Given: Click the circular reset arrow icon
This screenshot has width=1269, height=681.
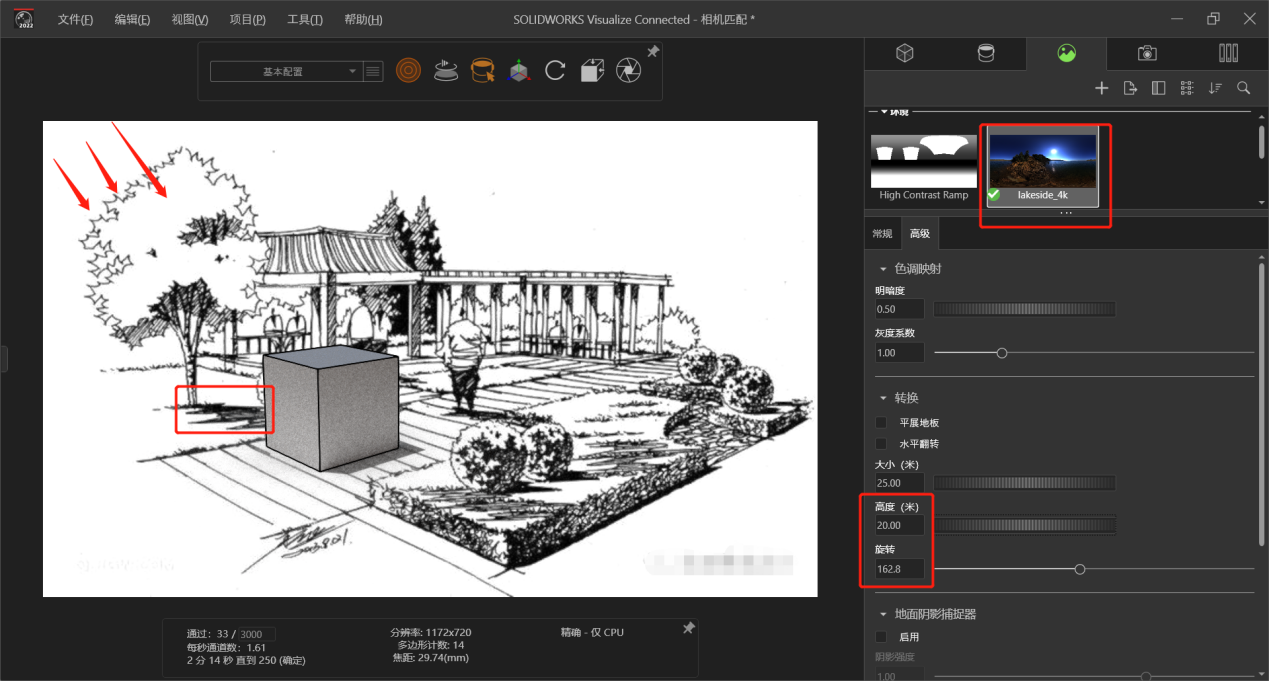Looking at the screenshot, I should 555,70.
